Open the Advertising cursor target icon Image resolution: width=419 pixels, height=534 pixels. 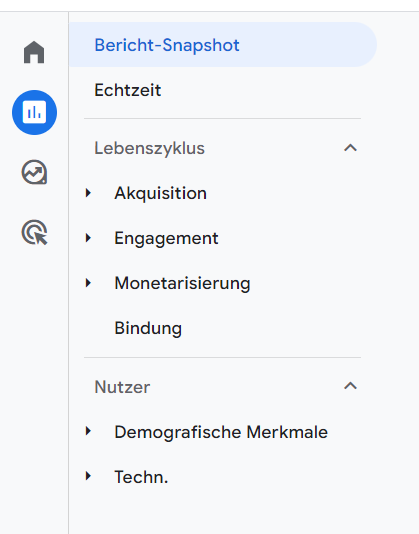point(34,233)
